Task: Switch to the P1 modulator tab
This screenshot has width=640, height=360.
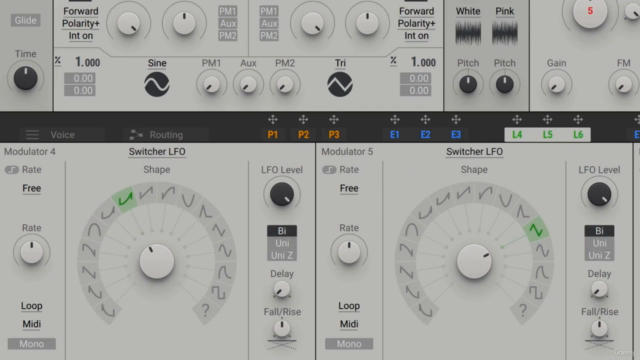Action: [273, 135]
